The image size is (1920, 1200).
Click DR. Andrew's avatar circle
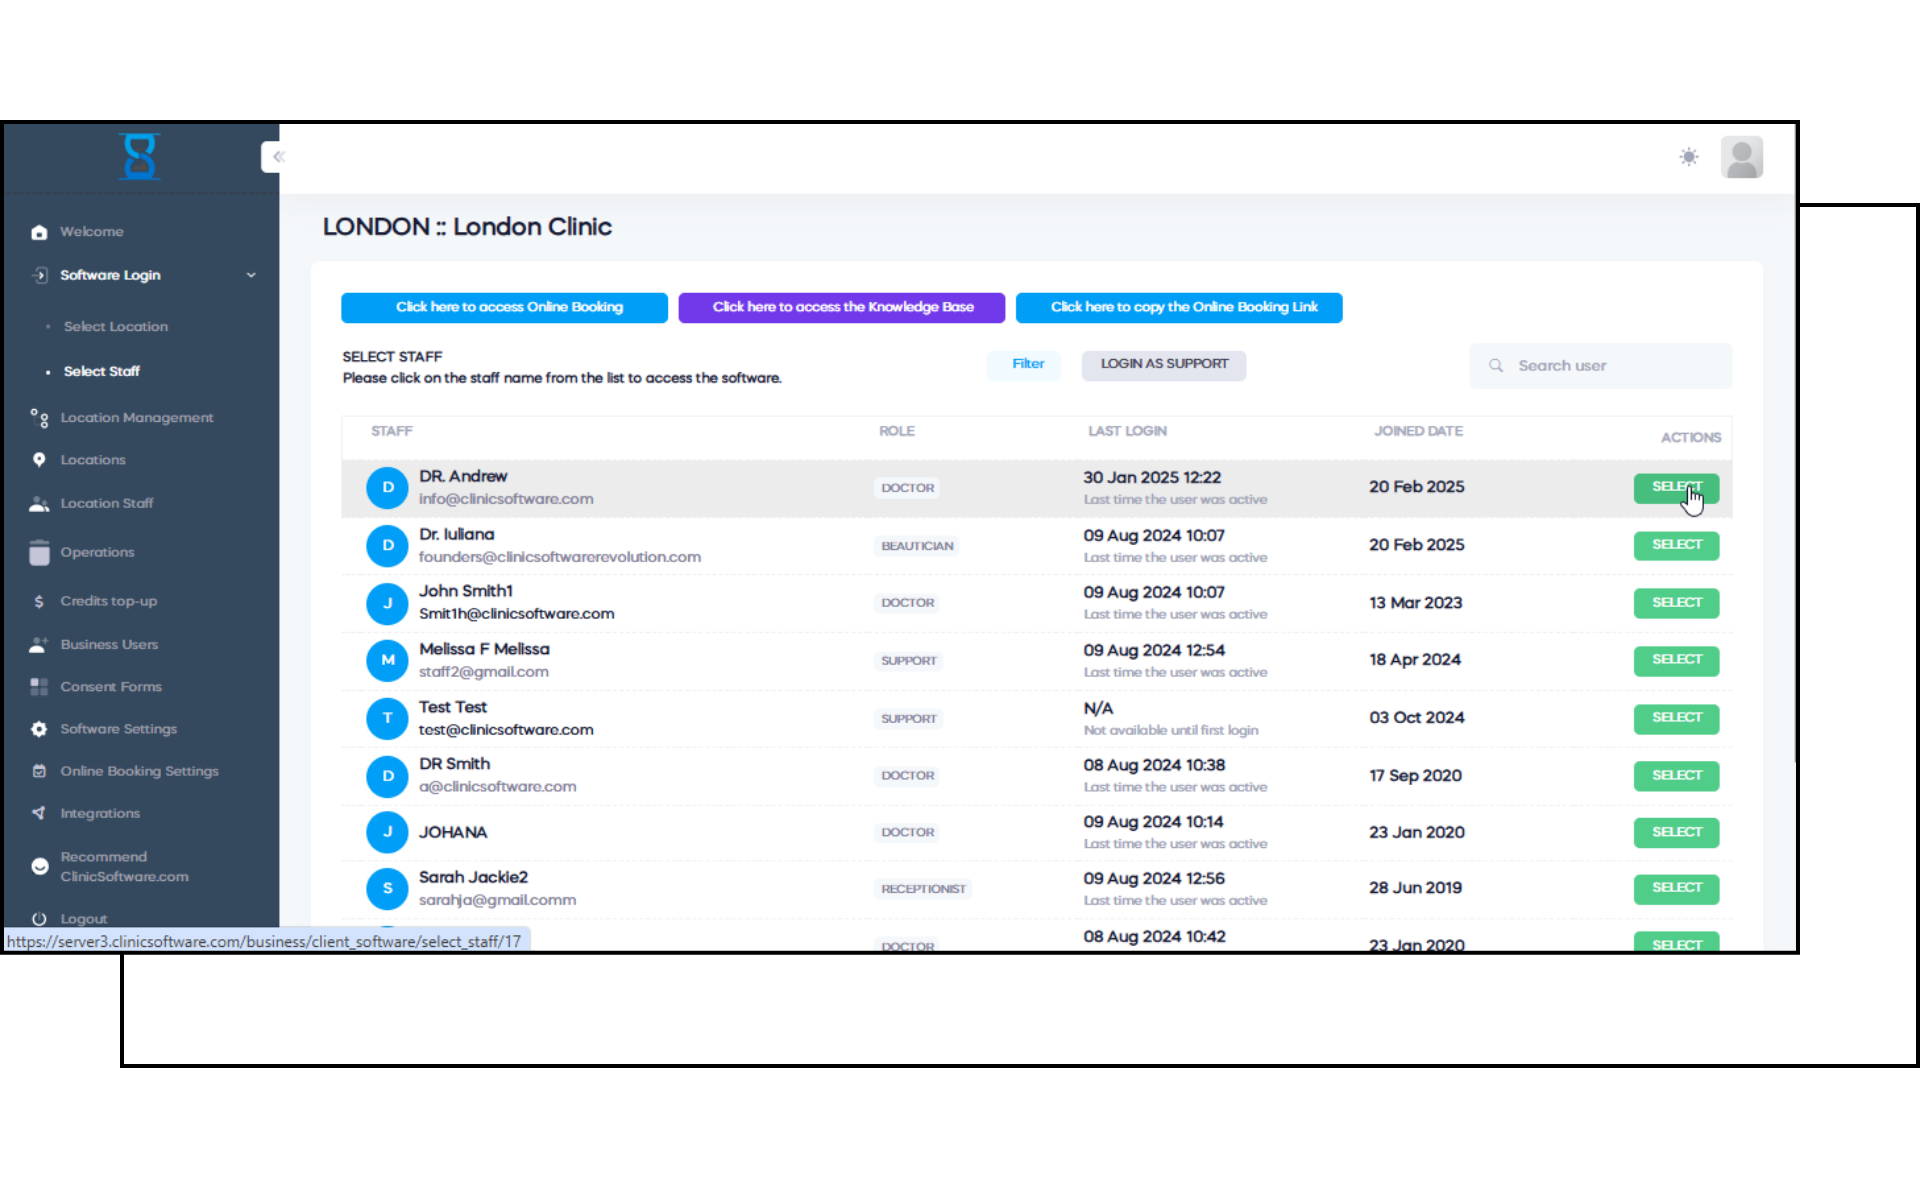387,488
